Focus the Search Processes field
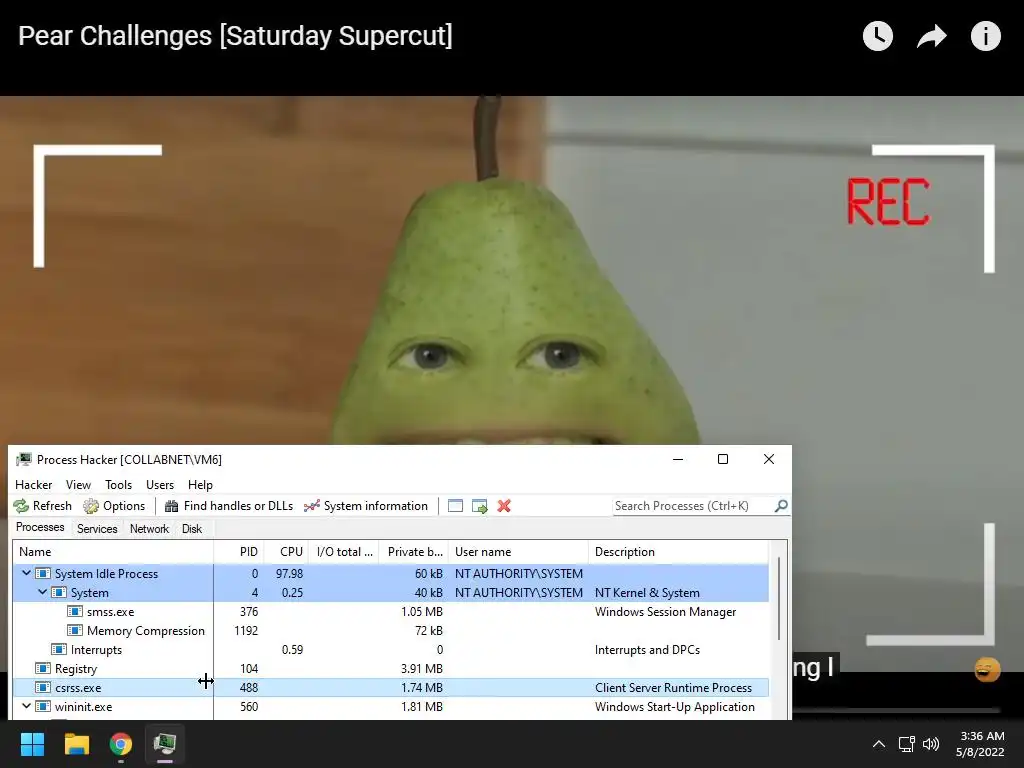 [x=692, y=506]
